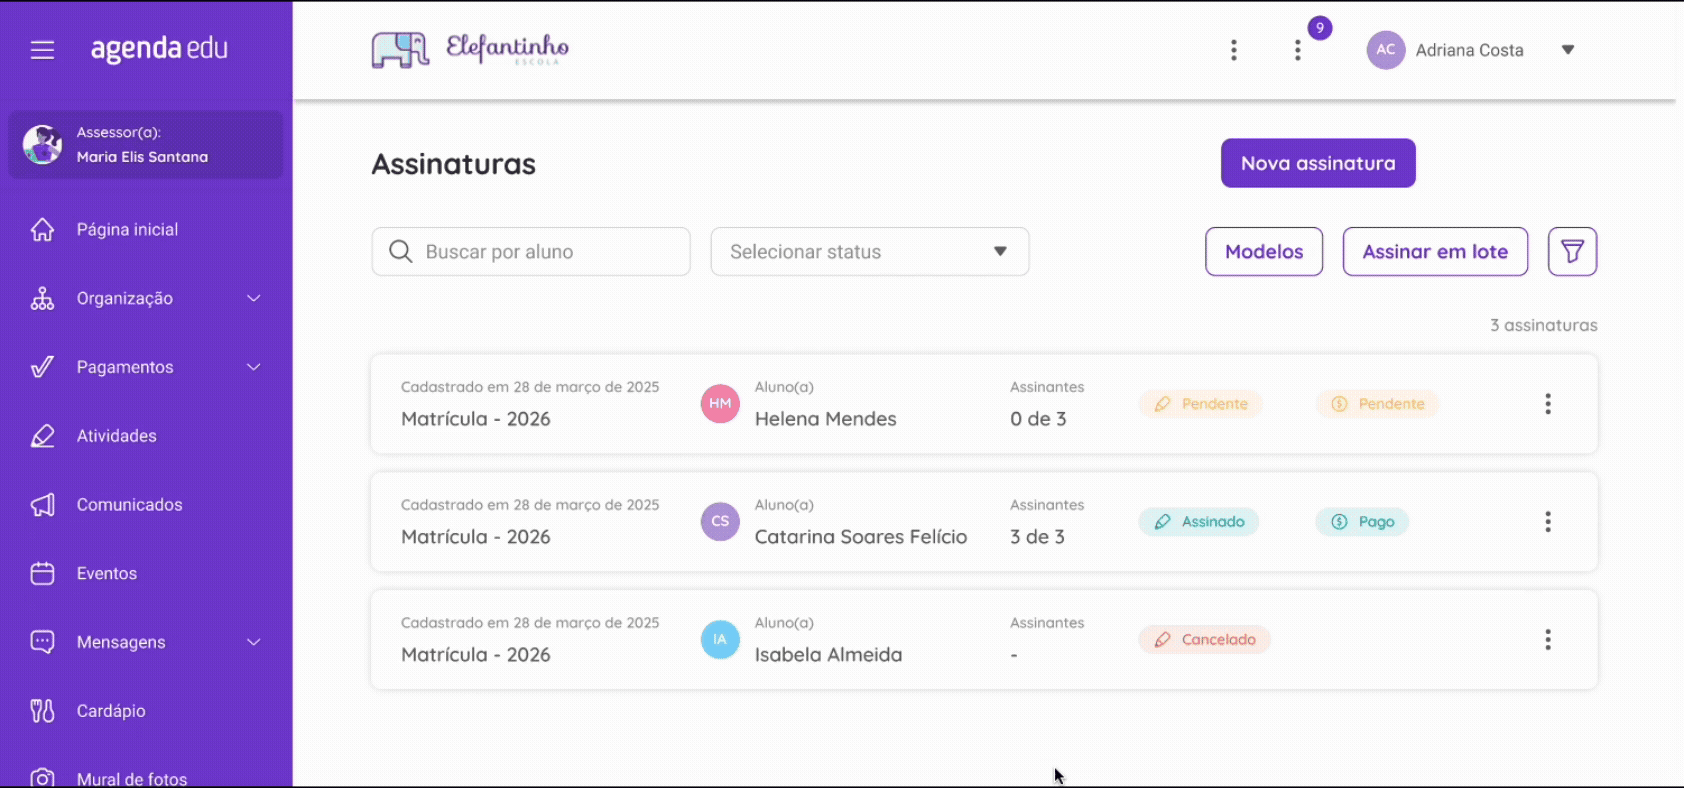Click the first three-dot header menu

click(1233, 50)
